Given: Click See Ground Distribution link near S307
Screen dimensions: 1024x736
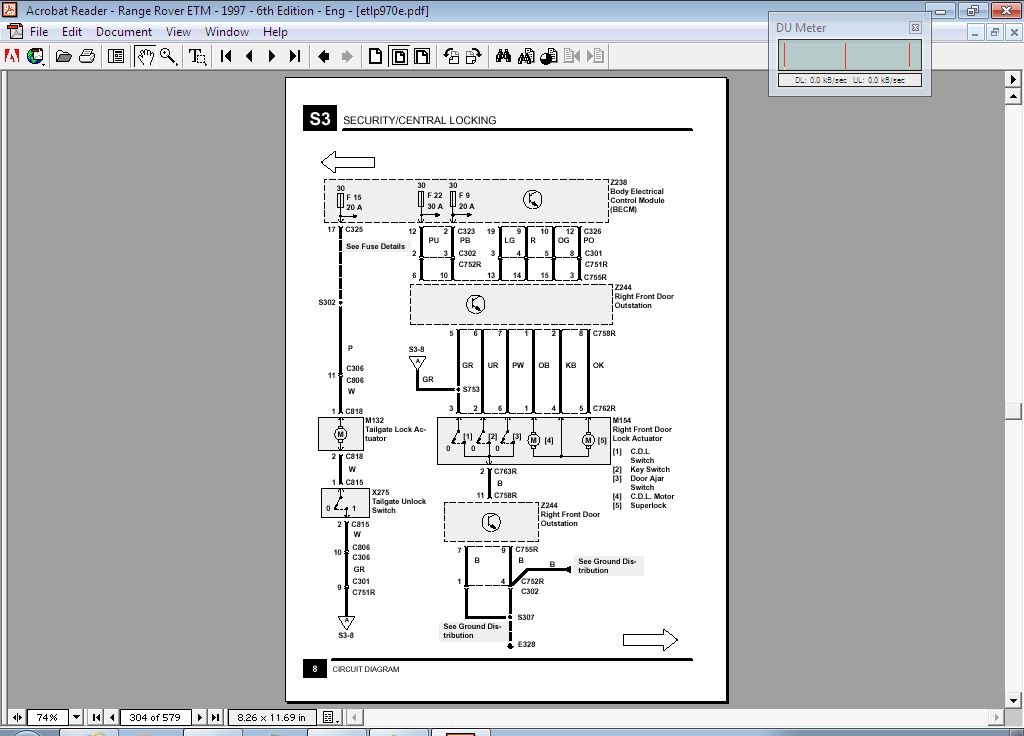Looking at the screenshot, I should 472,631.
